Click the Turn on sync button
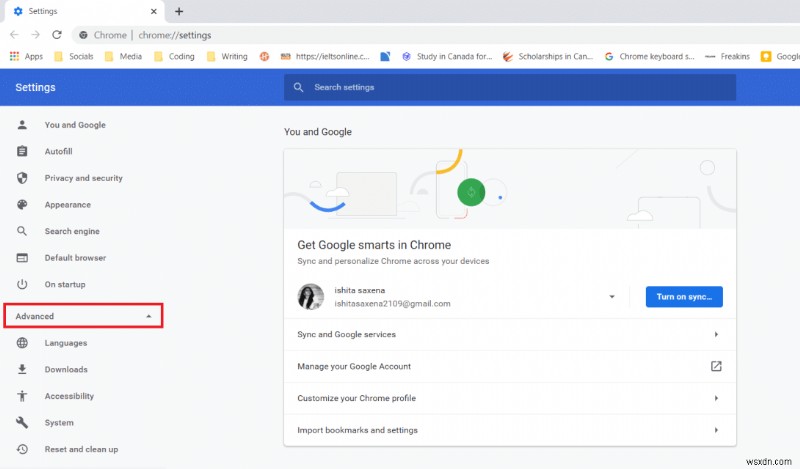The width and height of the screenshot is (800, 469). [684, 297]
